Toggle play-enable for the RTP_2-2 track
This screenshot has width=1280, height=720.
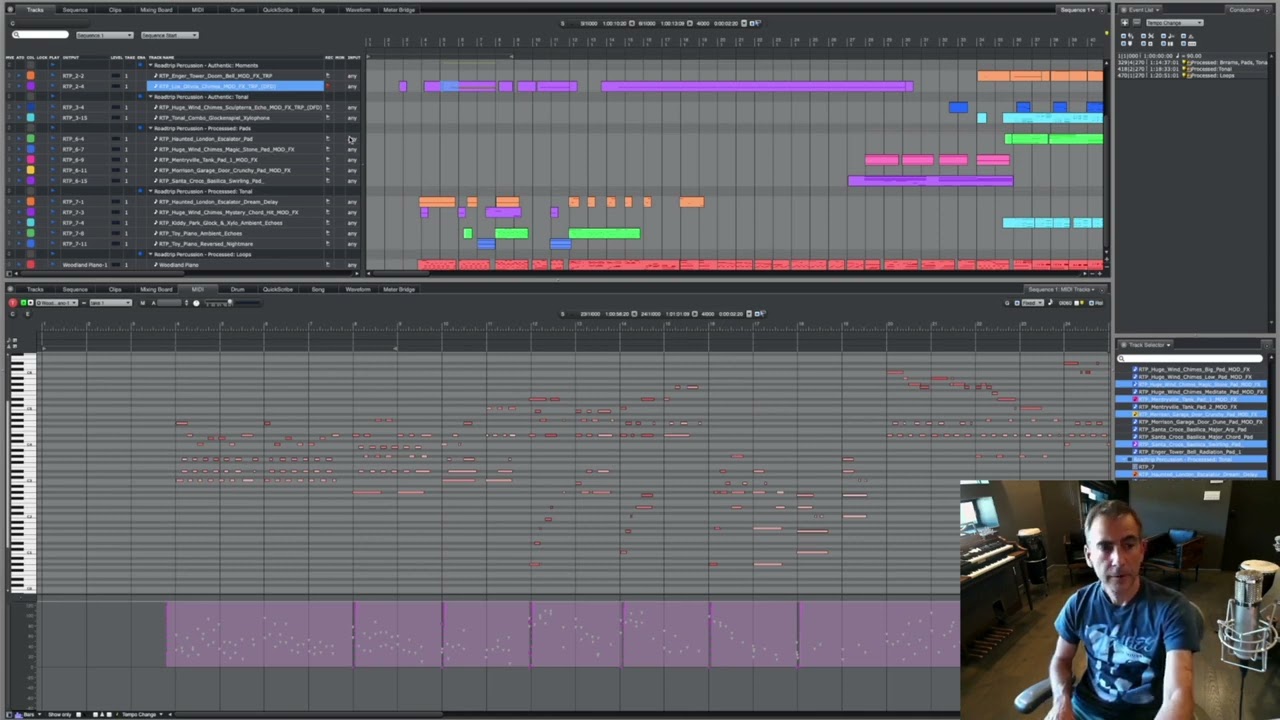click(x=53, y=76)
